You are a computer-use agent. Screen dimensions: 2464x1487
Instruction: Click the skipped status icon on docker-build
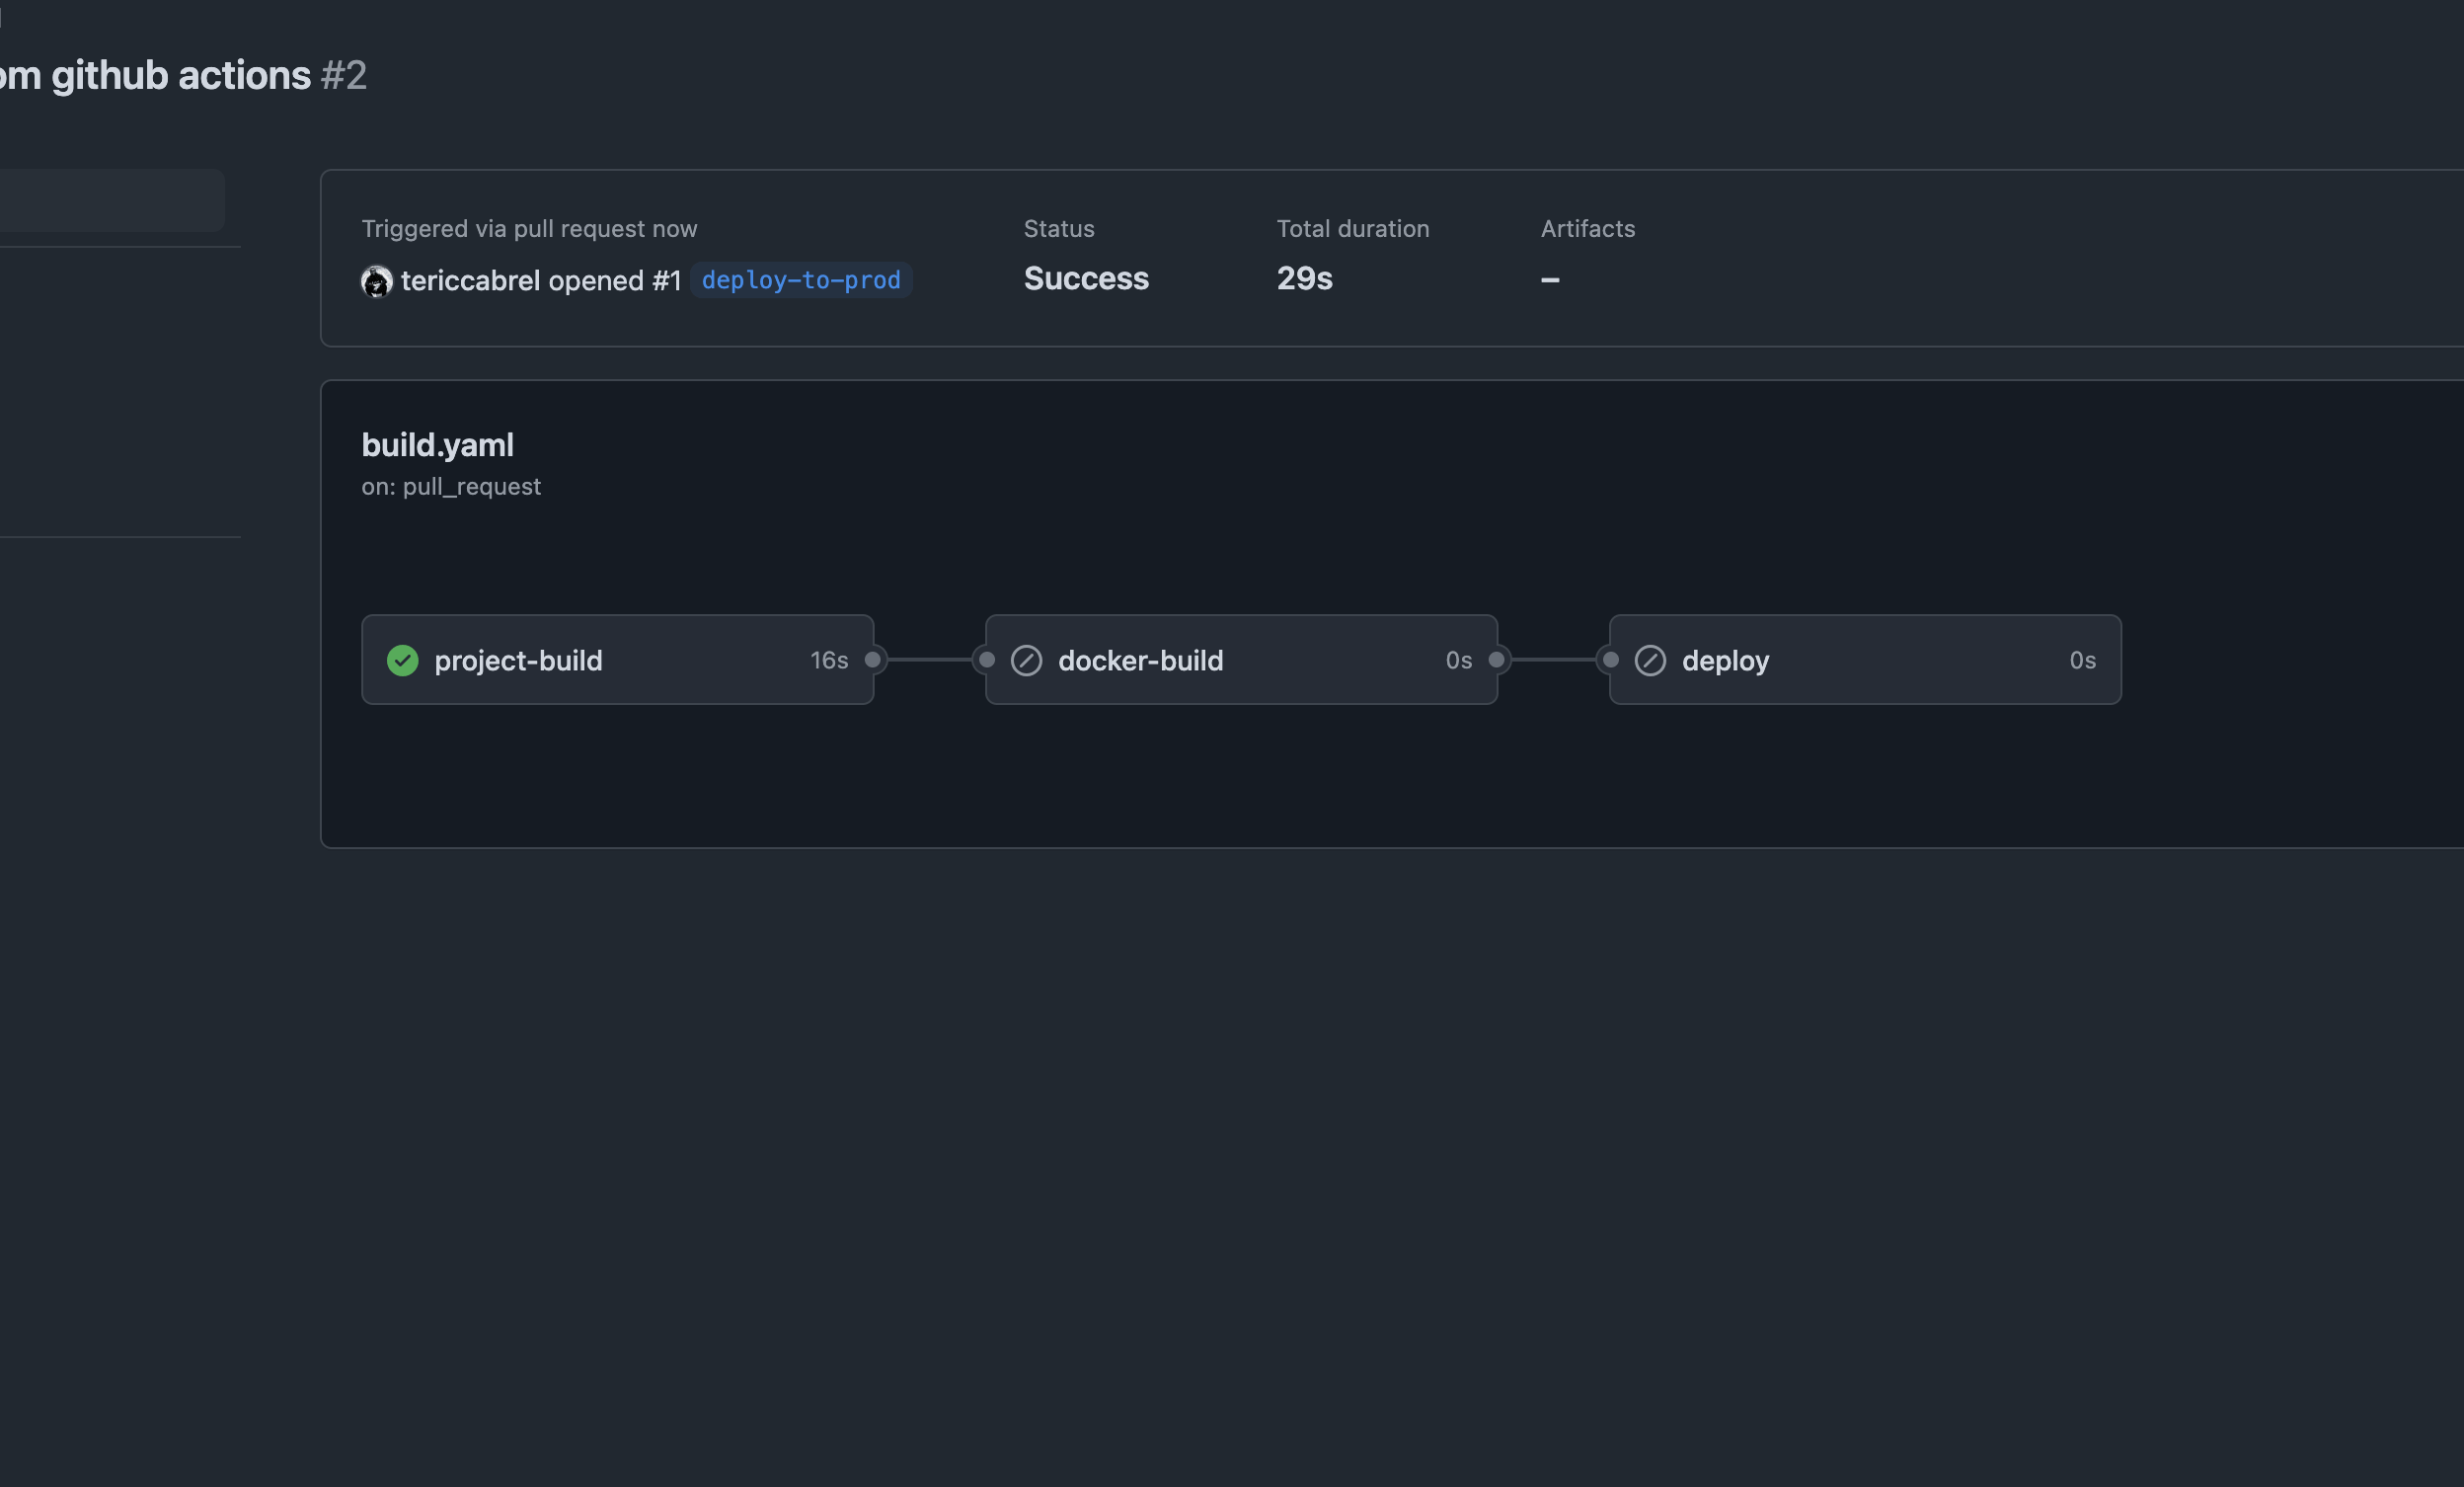point(1026,660)
